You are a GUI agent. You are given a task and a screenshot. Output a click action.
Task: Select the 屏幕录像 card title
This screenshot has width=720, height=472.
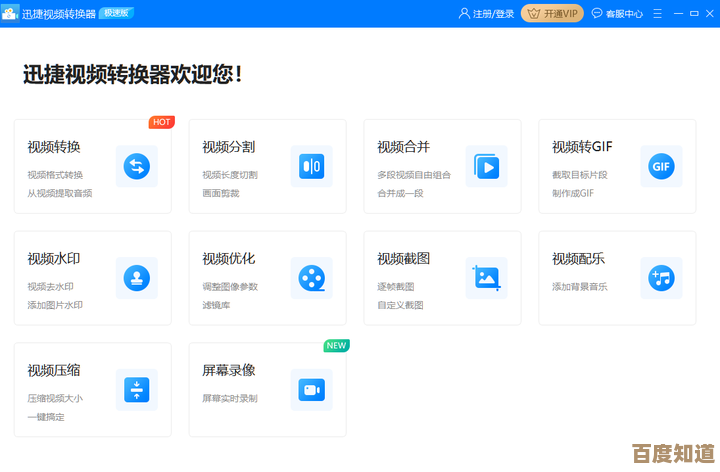pyautogui.click(x=229, y=370)
